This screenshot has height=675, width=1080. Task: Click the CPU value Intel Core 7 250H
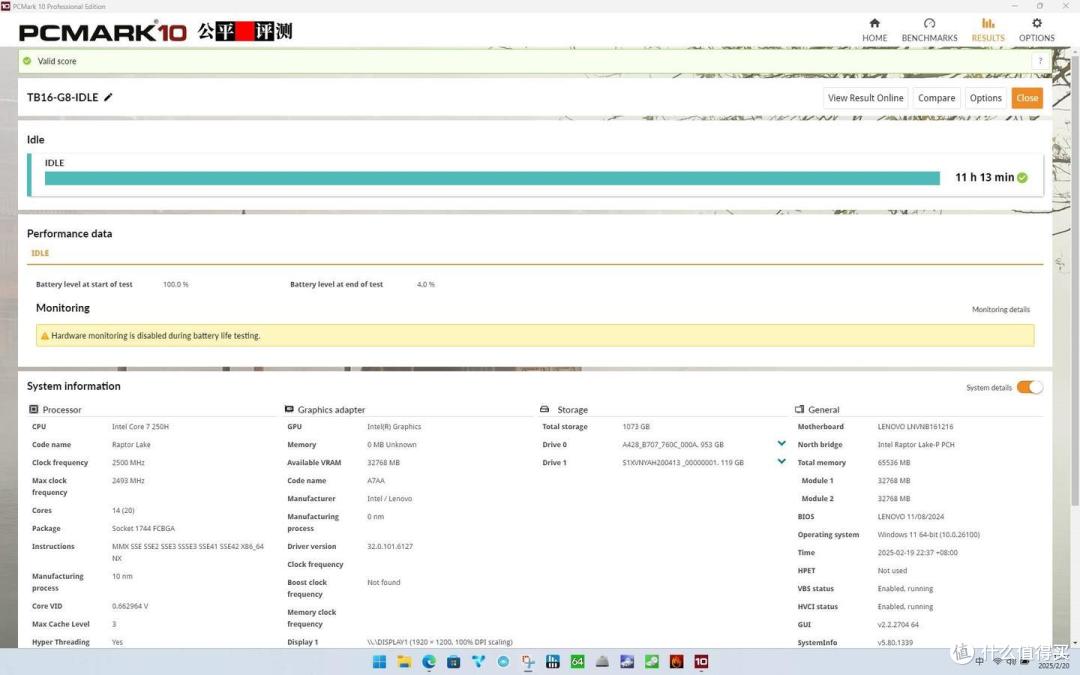coord(141,426)
